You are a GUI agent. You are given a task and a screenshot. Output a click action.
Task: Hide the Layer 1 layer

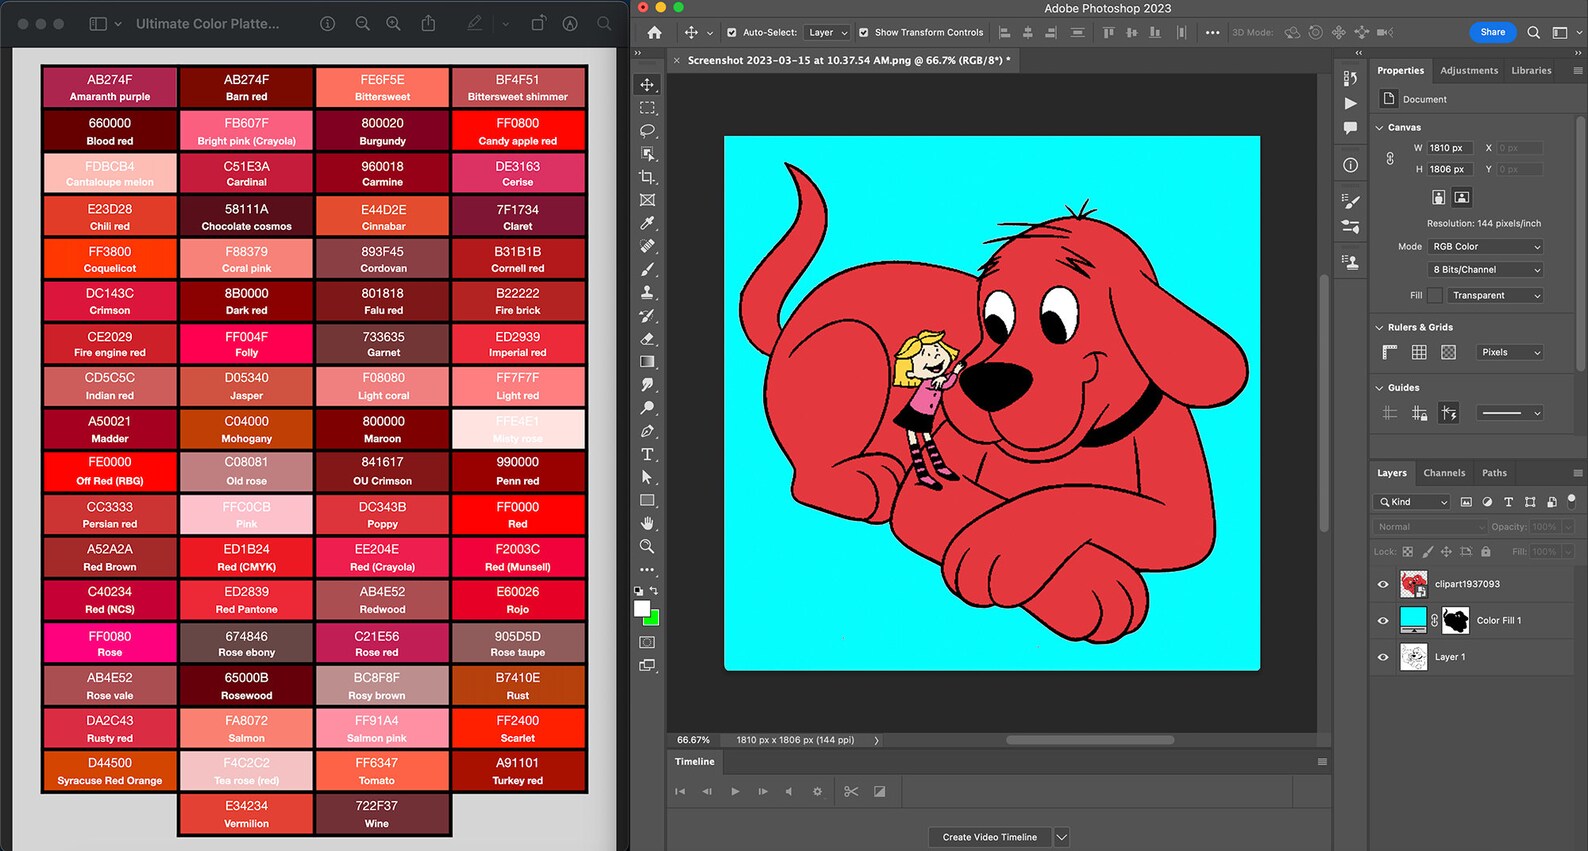(x=1383, y=658)
